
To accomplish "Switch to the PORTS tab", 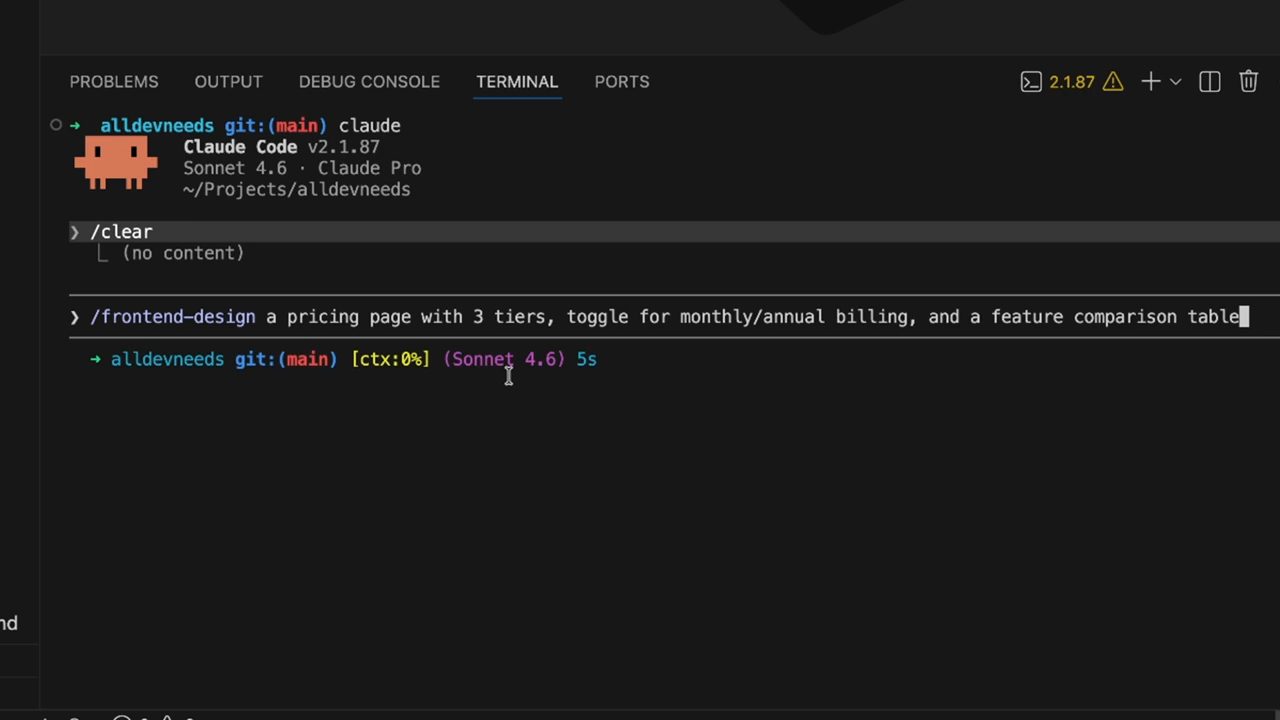I will tap(622, 82).
